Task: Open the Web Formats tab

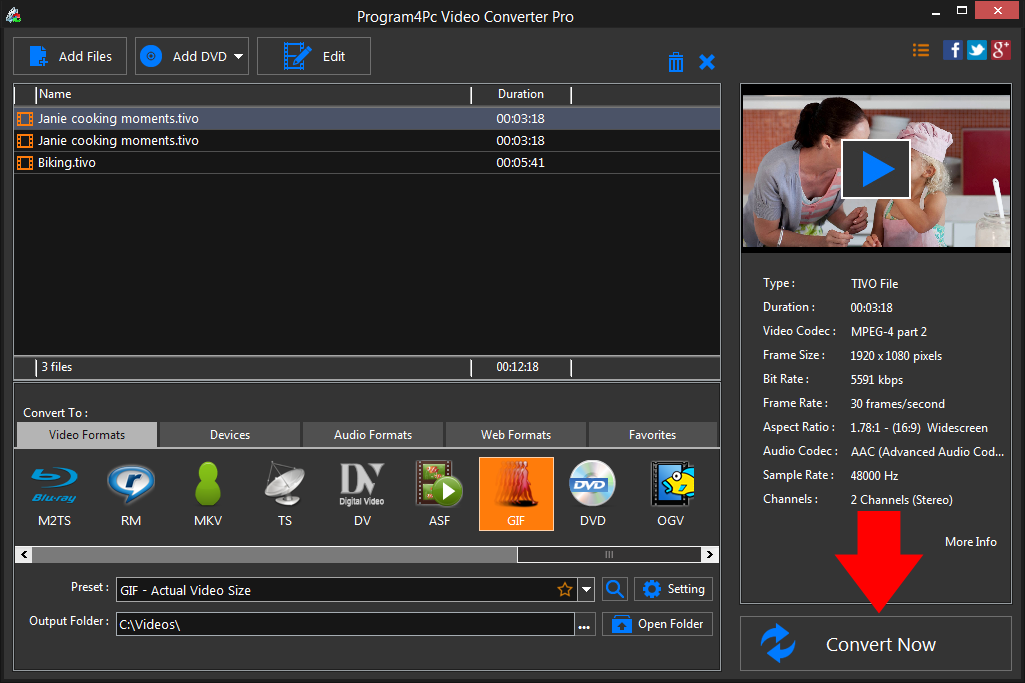Action: click(516, 435)
